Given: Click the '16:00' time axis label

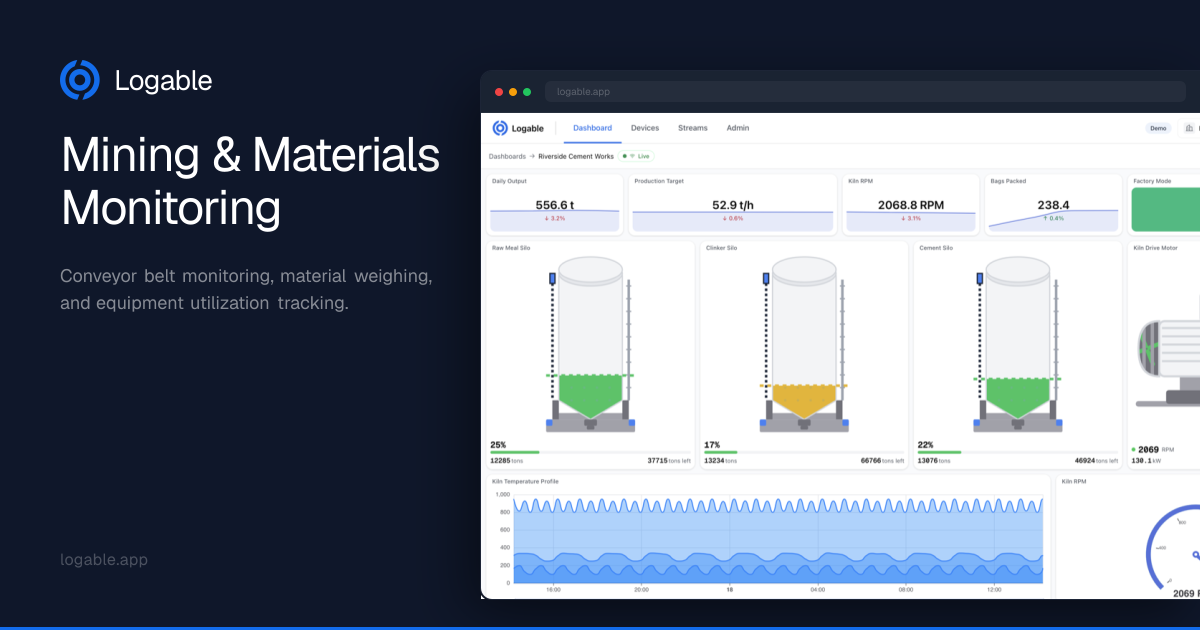Looking at the screenshot, I should click(x=553, y=590).
